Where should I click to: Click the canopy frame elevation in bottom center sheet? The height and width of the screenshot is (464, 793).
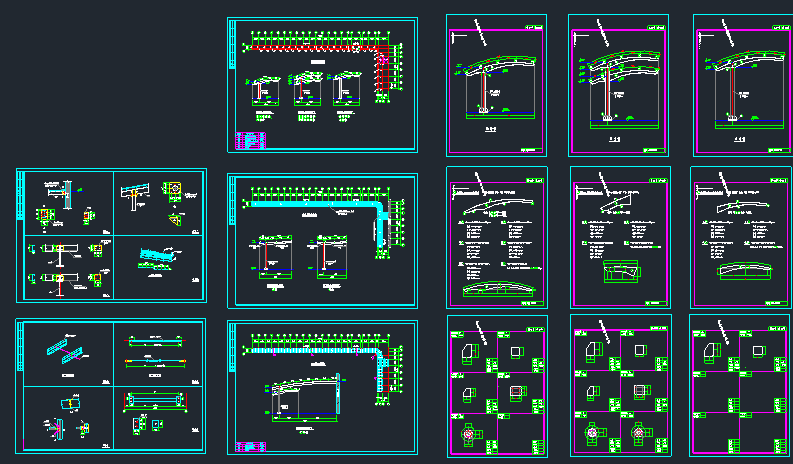pos(300,395)
